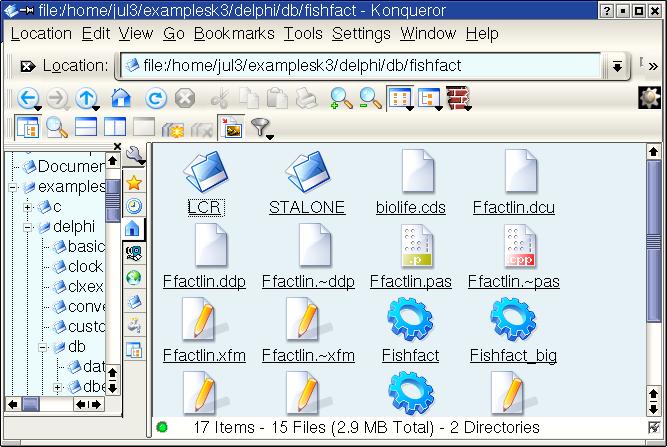Screen dimensions: 667x447
Task: Open the STALONE folder
Action: pos(307,183)
